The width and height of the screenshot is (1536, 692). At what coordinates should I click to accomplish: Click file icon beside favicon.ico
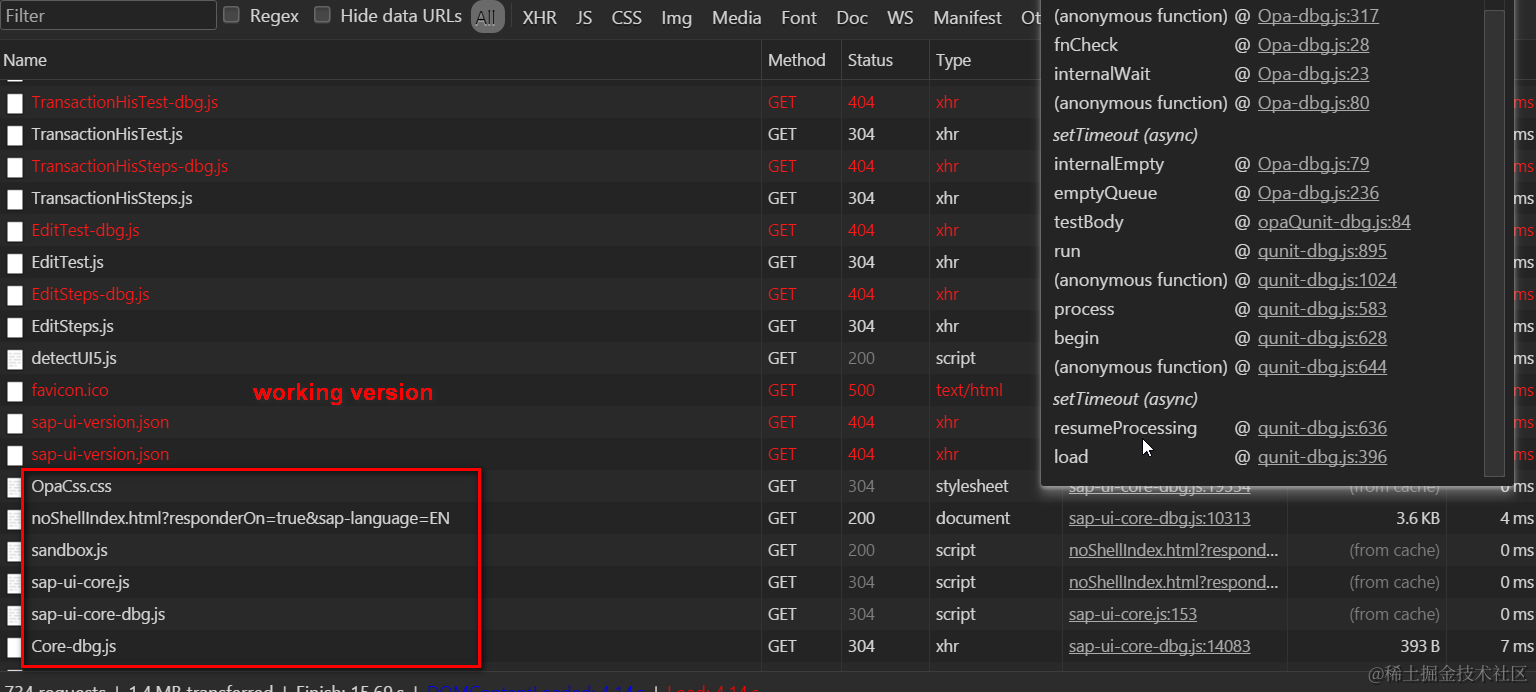pyautogui.click(x=15, y=391)
